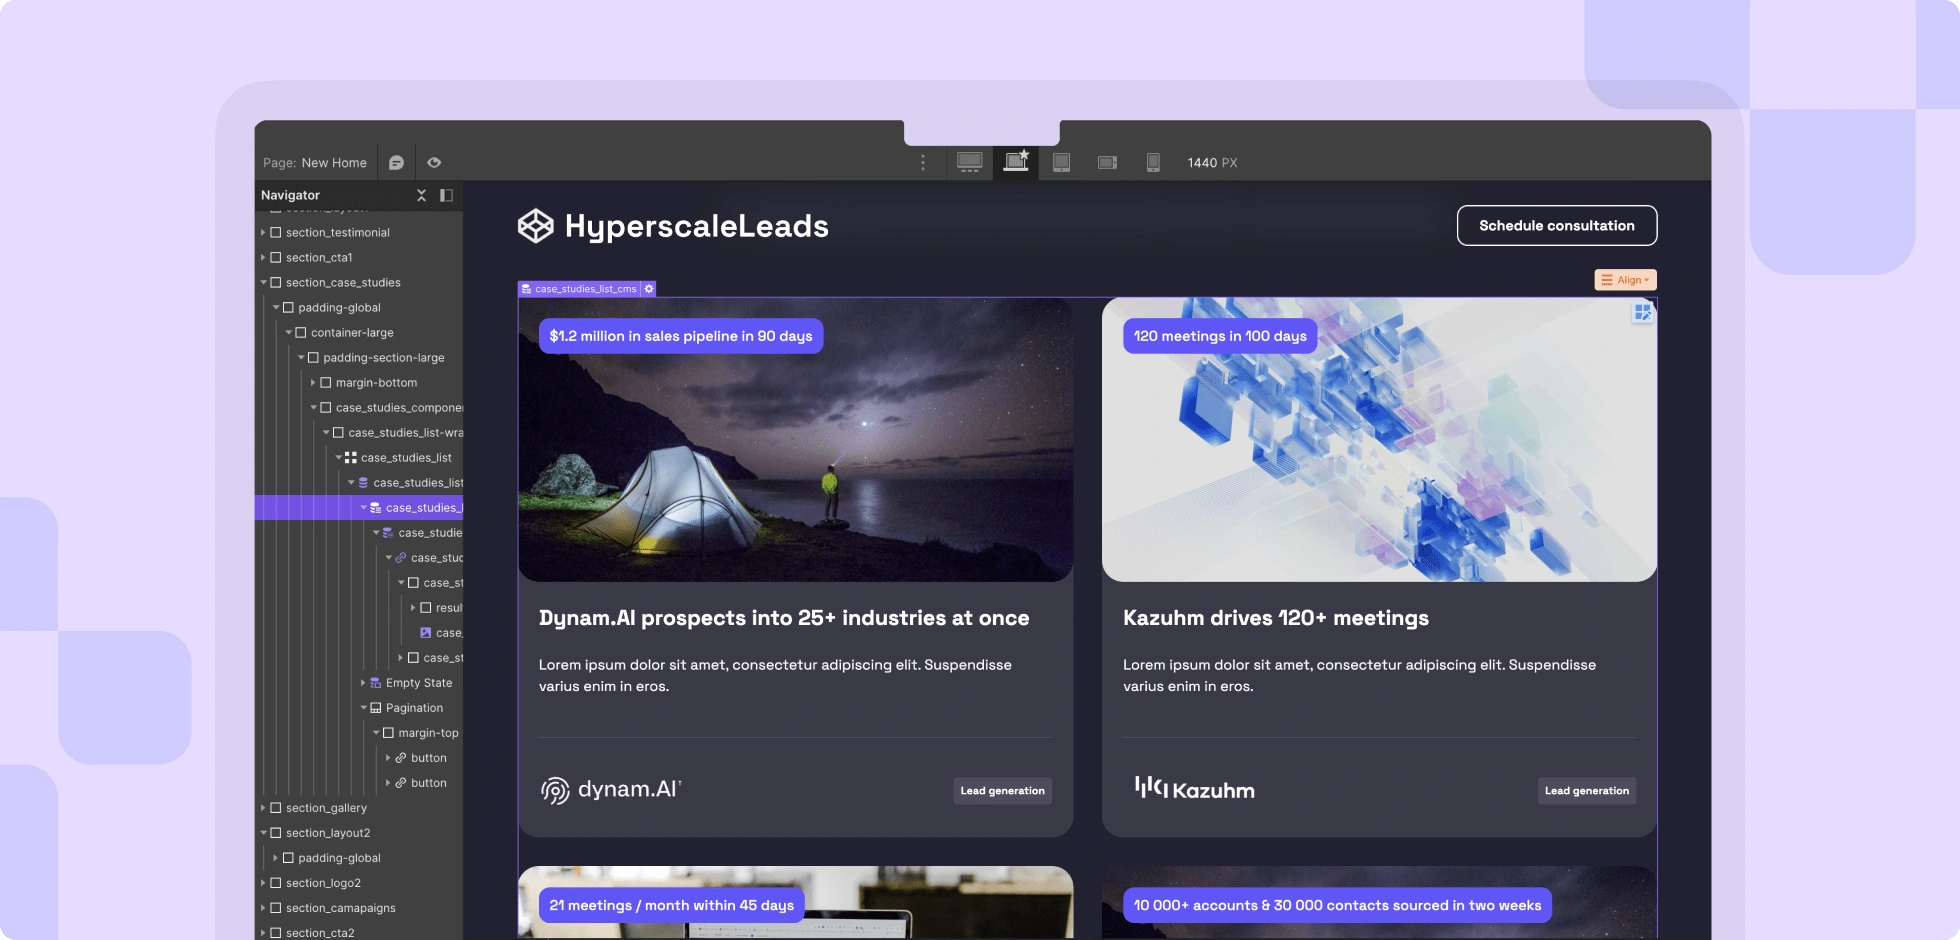The width and height of the screenshot is (1960, 940).
Task: Click the 10 000+ accounts sourced badge
Action: click(1337, 905)
